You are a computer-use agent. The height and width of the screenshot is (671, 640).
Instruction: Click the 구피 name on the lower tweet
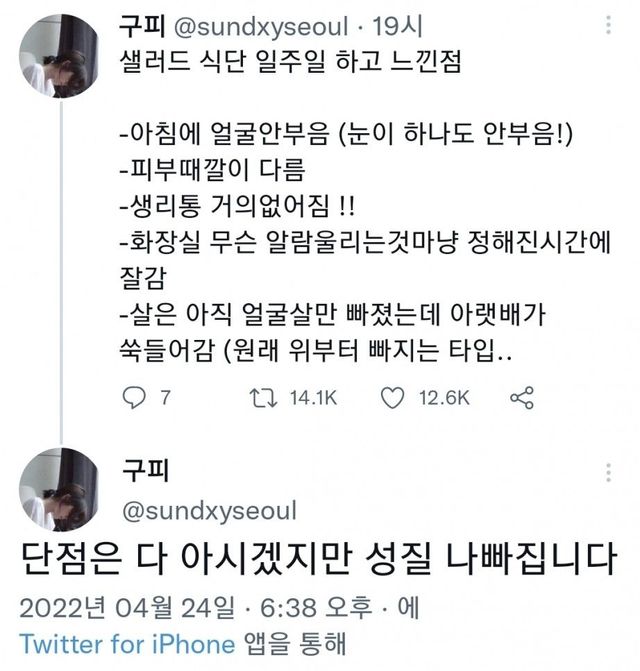coord(142,471)
